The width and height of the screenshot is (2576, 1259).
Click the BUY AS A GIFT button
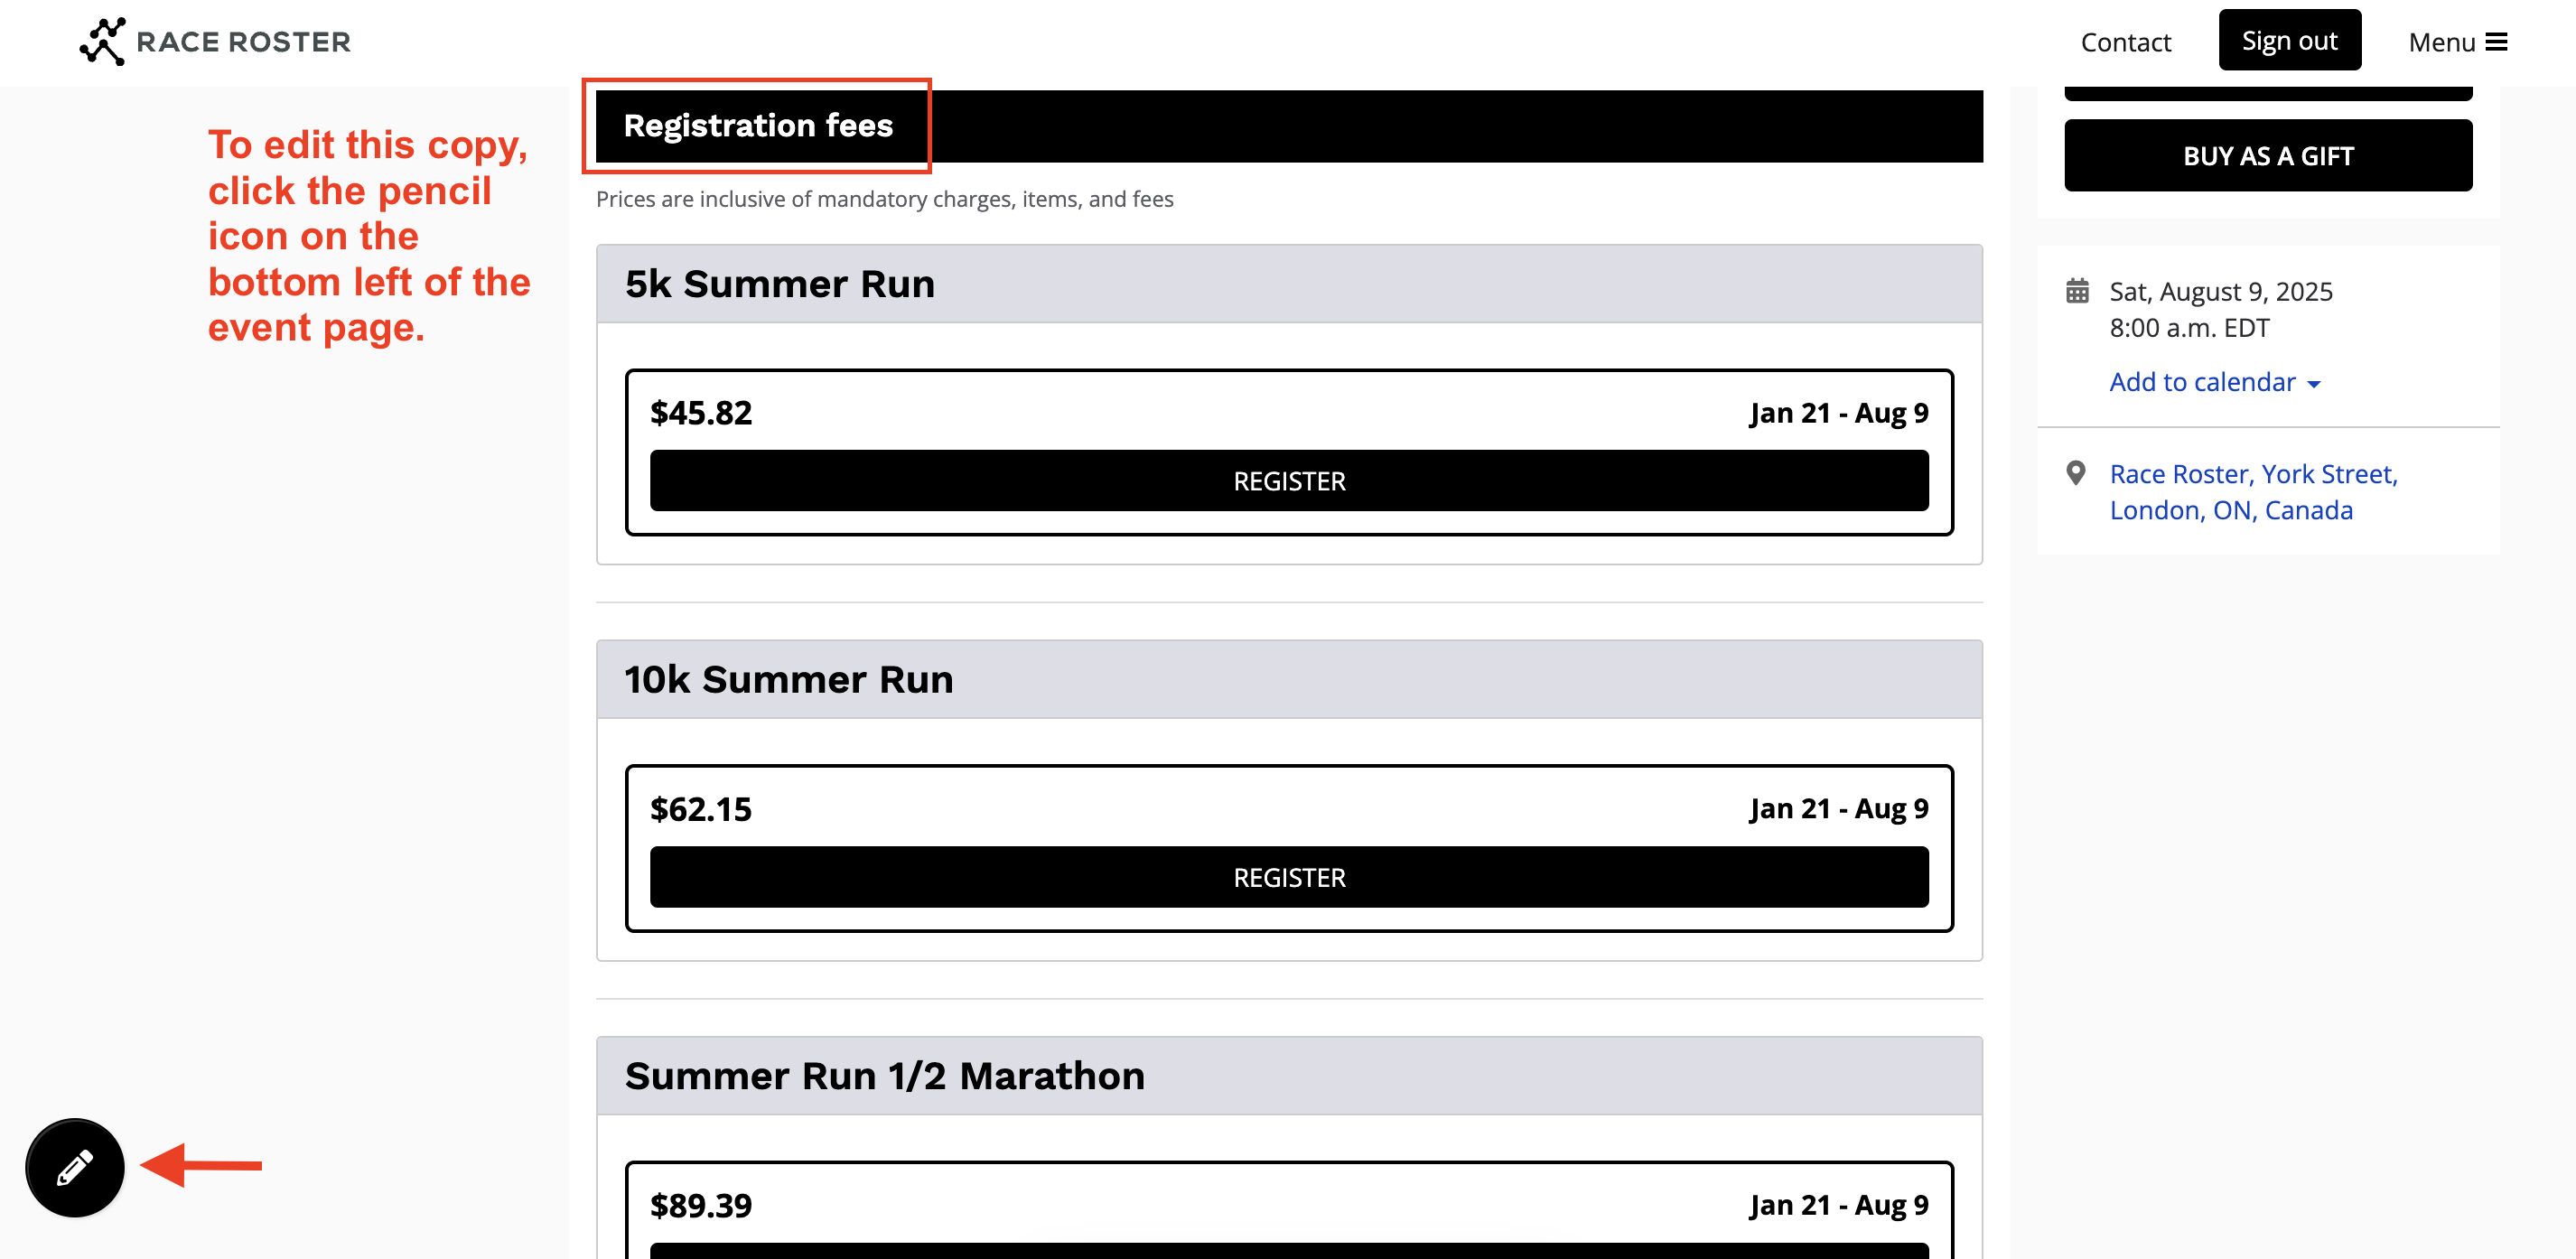2267,156
